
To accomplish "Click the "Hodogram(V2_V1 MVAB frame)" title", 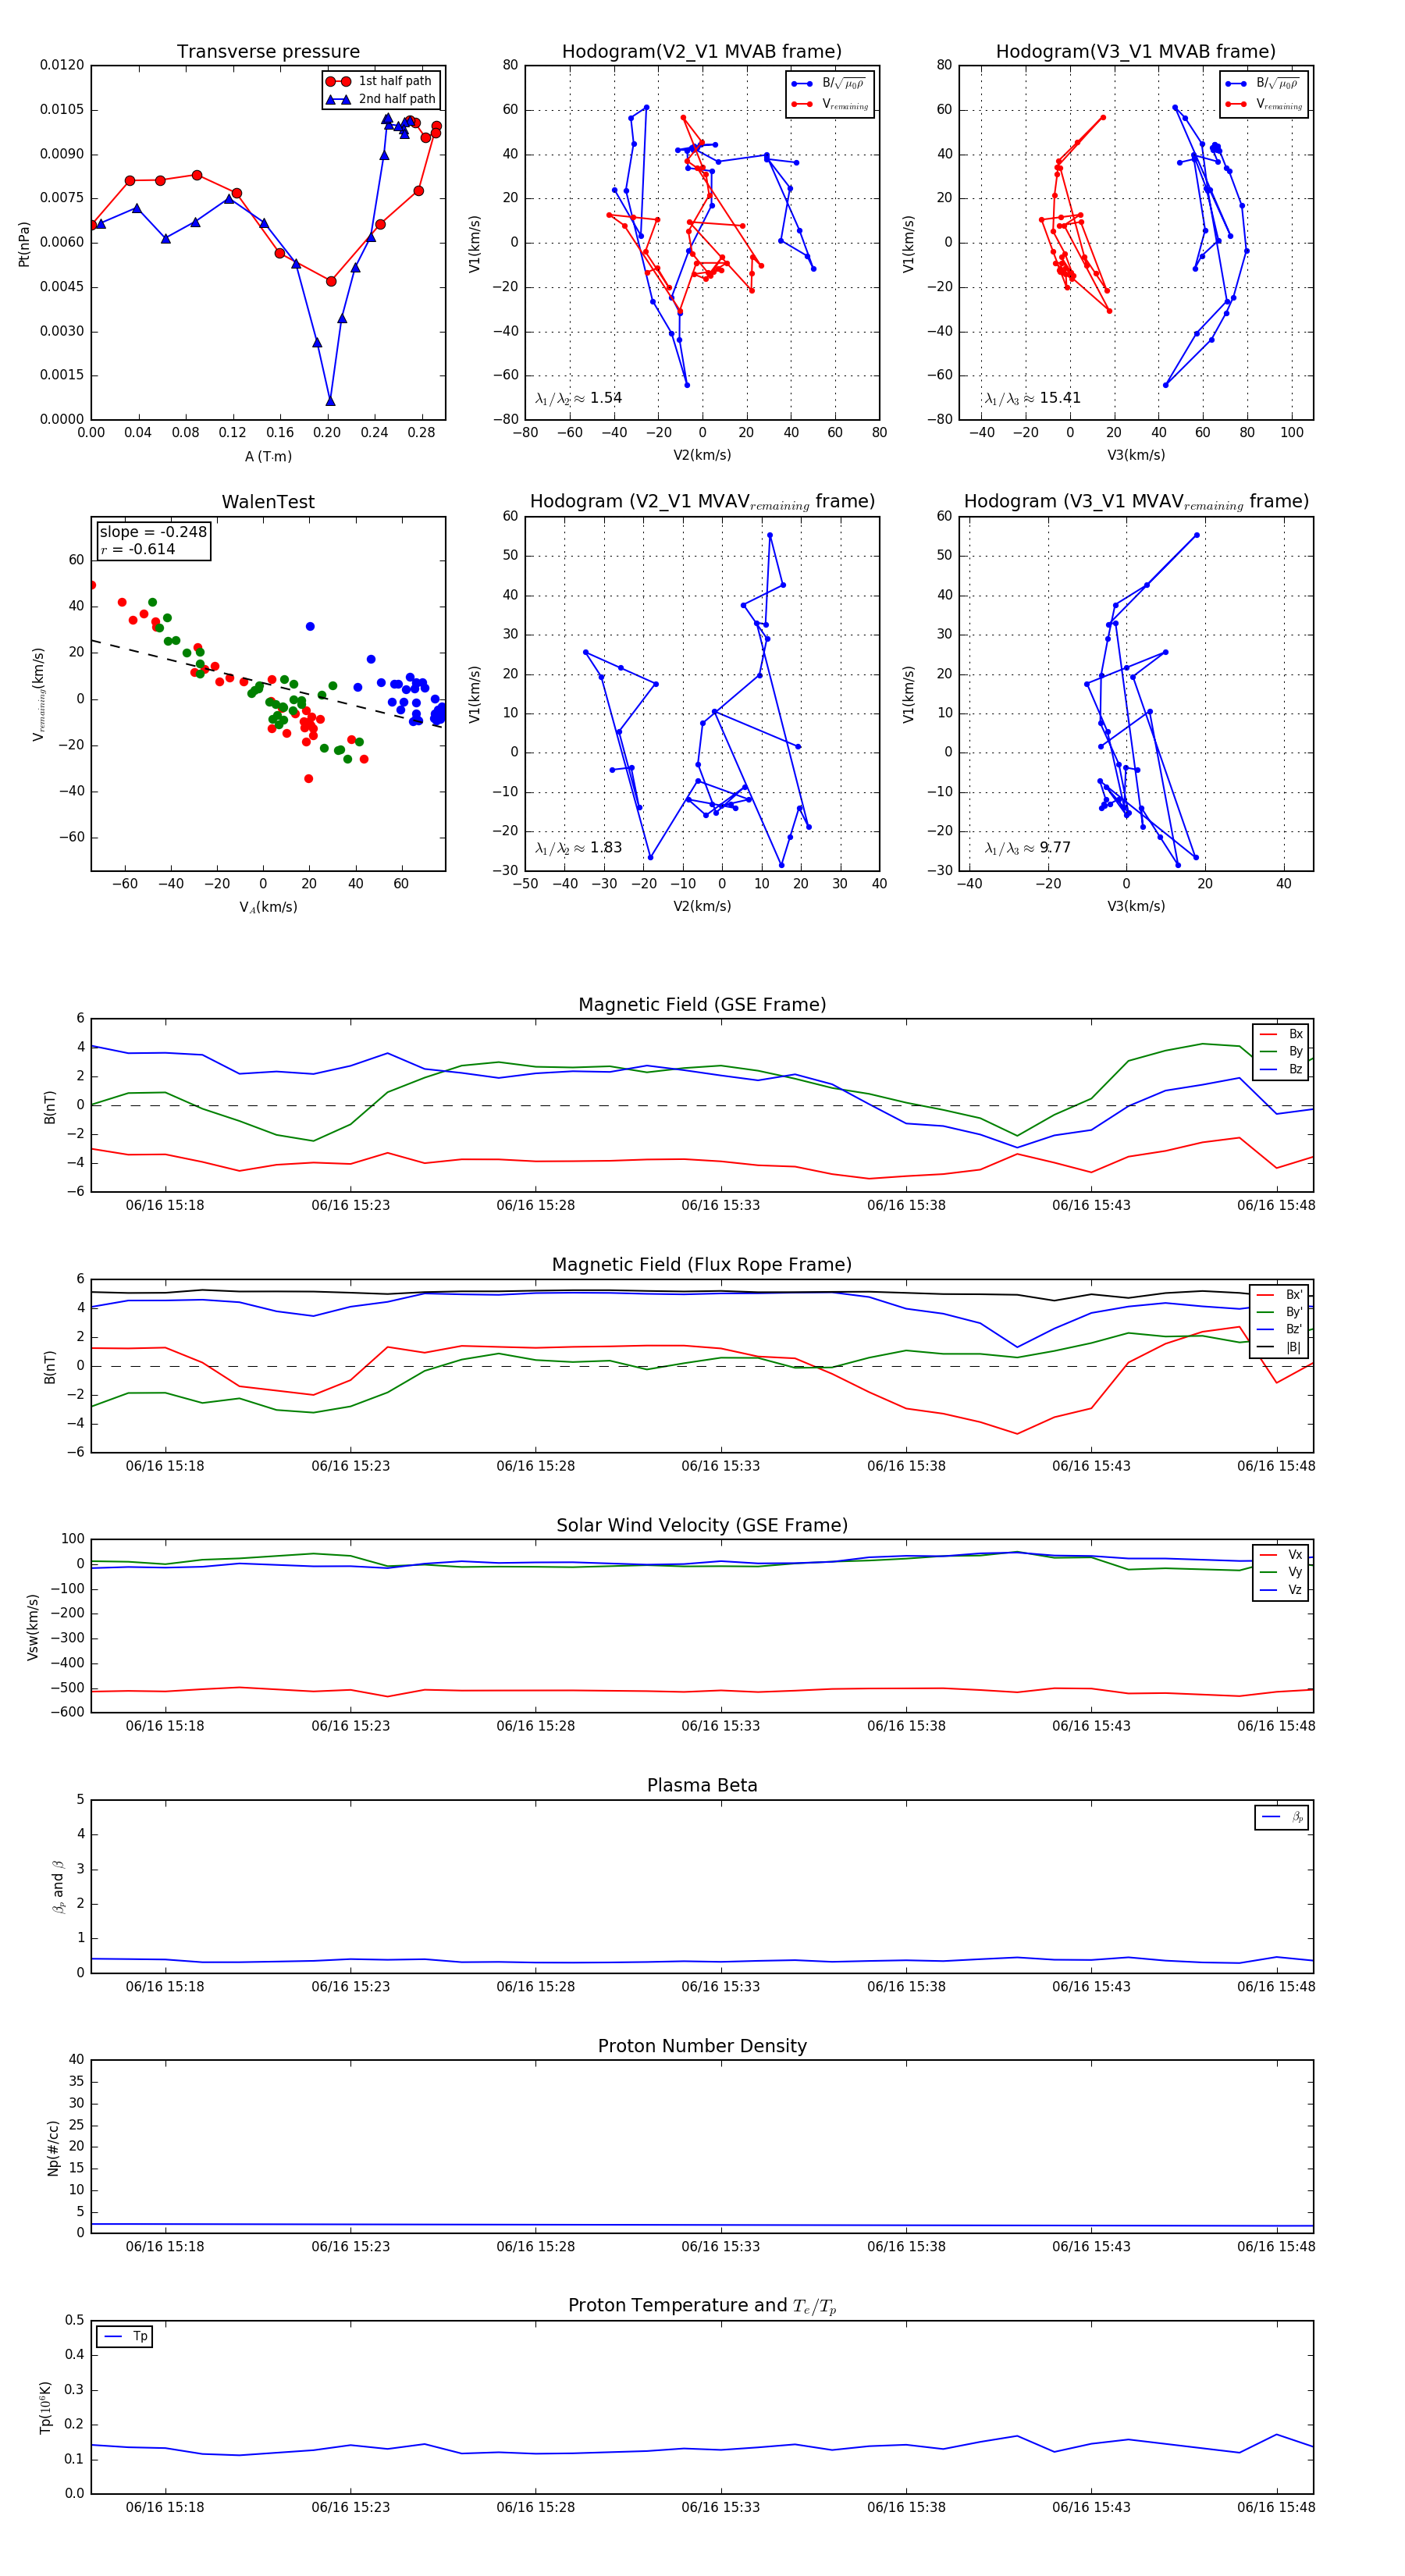I will (x=702, y=52).
